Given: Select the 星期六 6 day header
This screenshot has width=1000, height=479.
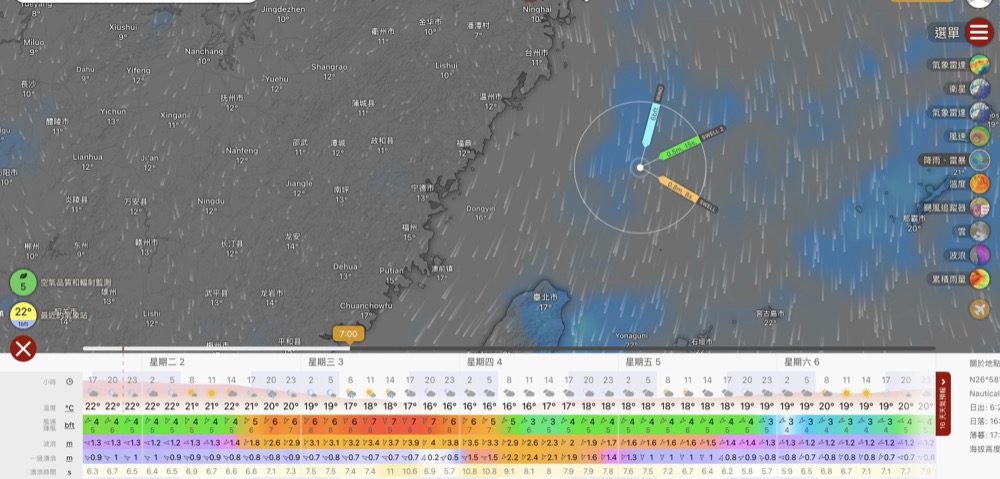Looking at the screenshot, I should tap(801, 362).
